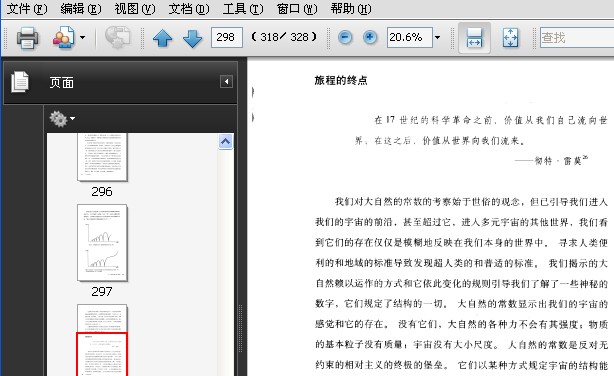Zoom in with the plus button
Viewport: 614px width, 376px height.
coord(370,38)
